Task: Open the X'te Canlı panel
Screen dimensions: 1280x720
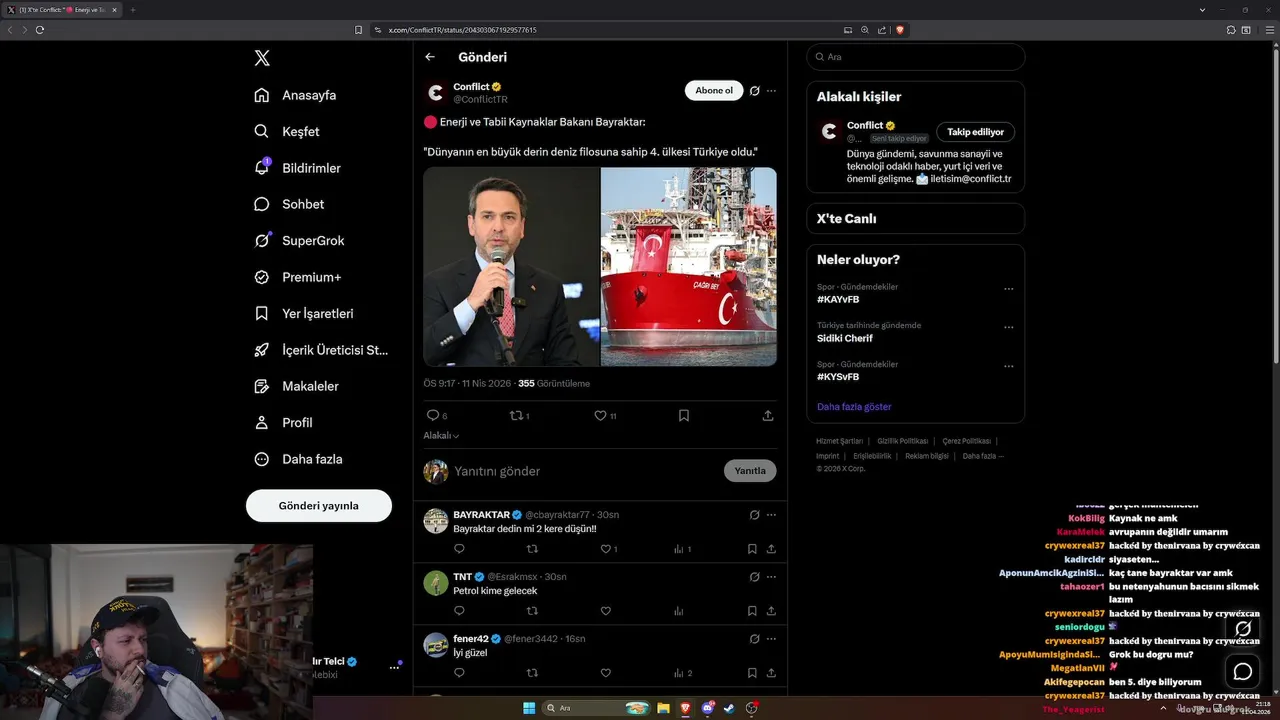Action: point(915,219)
